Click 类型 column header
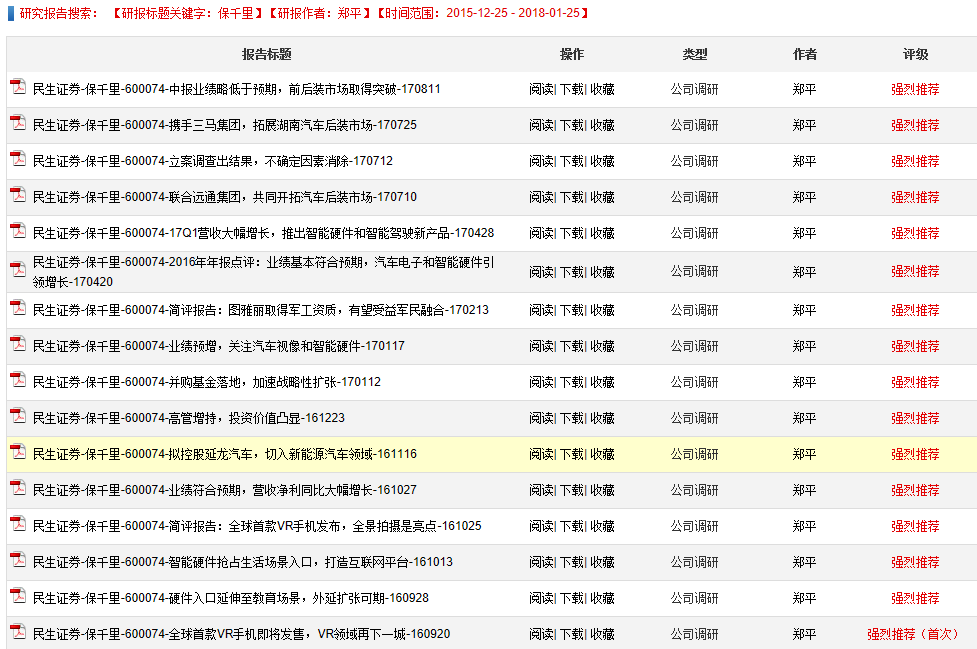The image size is (977, 649). pos(695,54)
